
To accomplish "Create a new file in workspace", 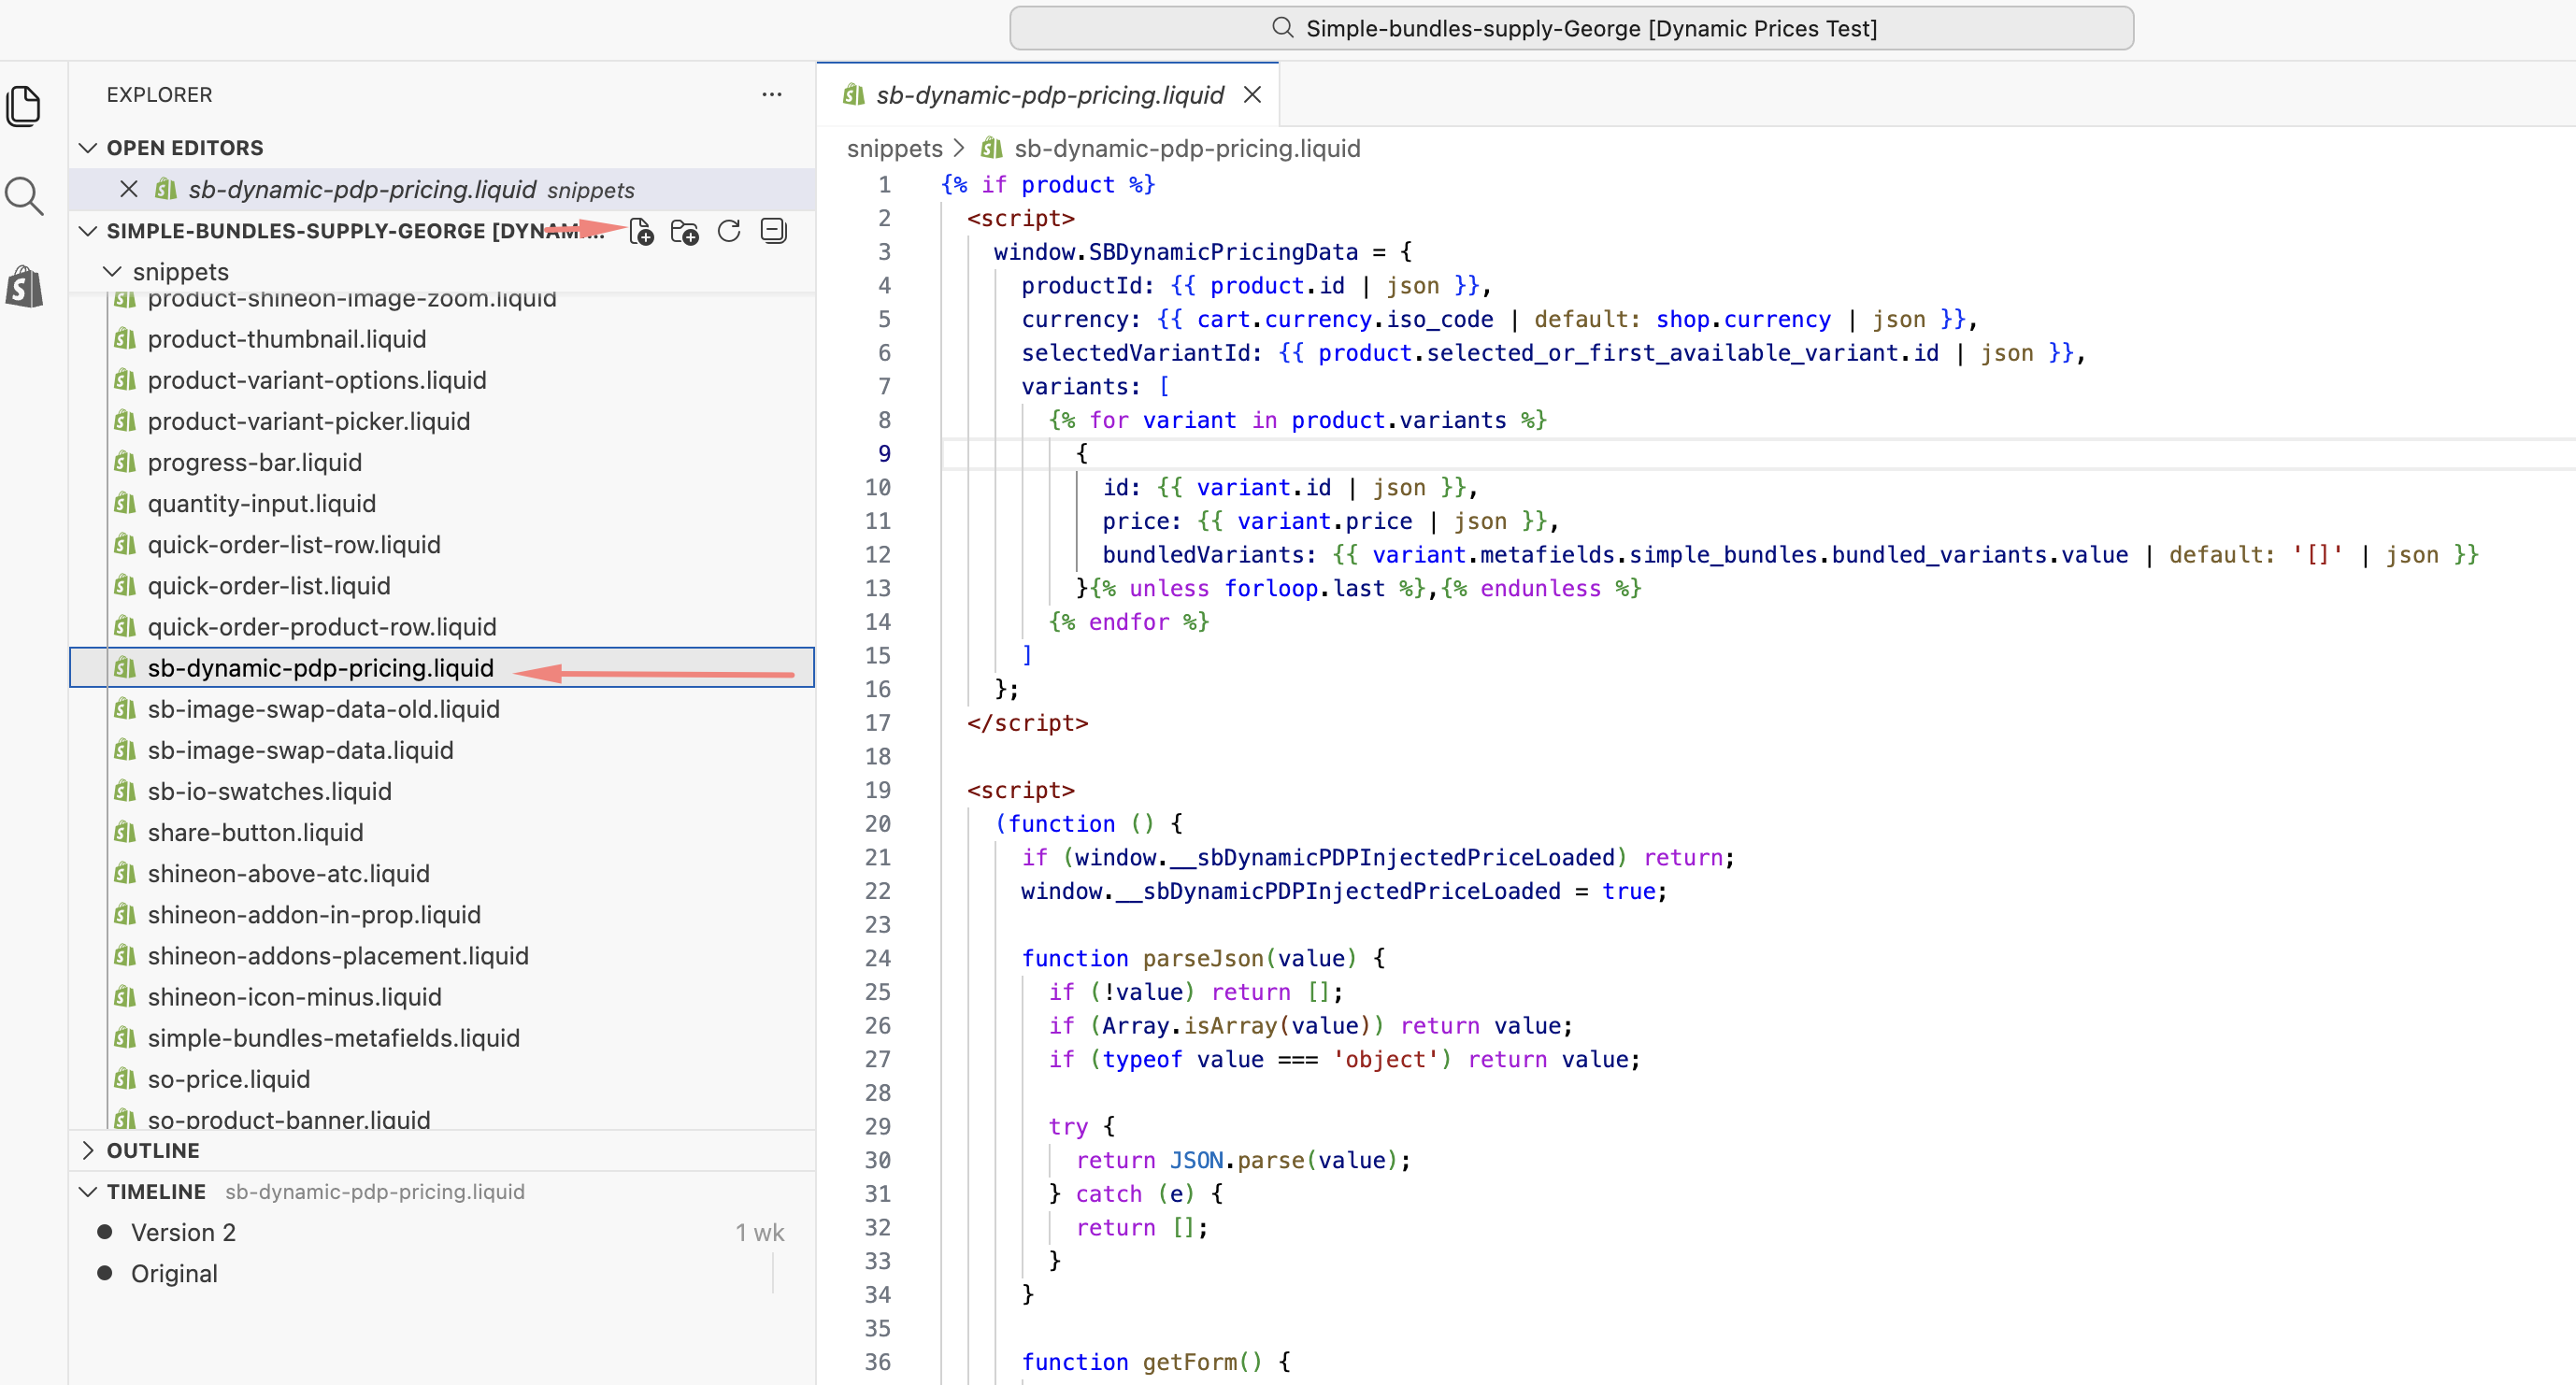I will [641, 232].
